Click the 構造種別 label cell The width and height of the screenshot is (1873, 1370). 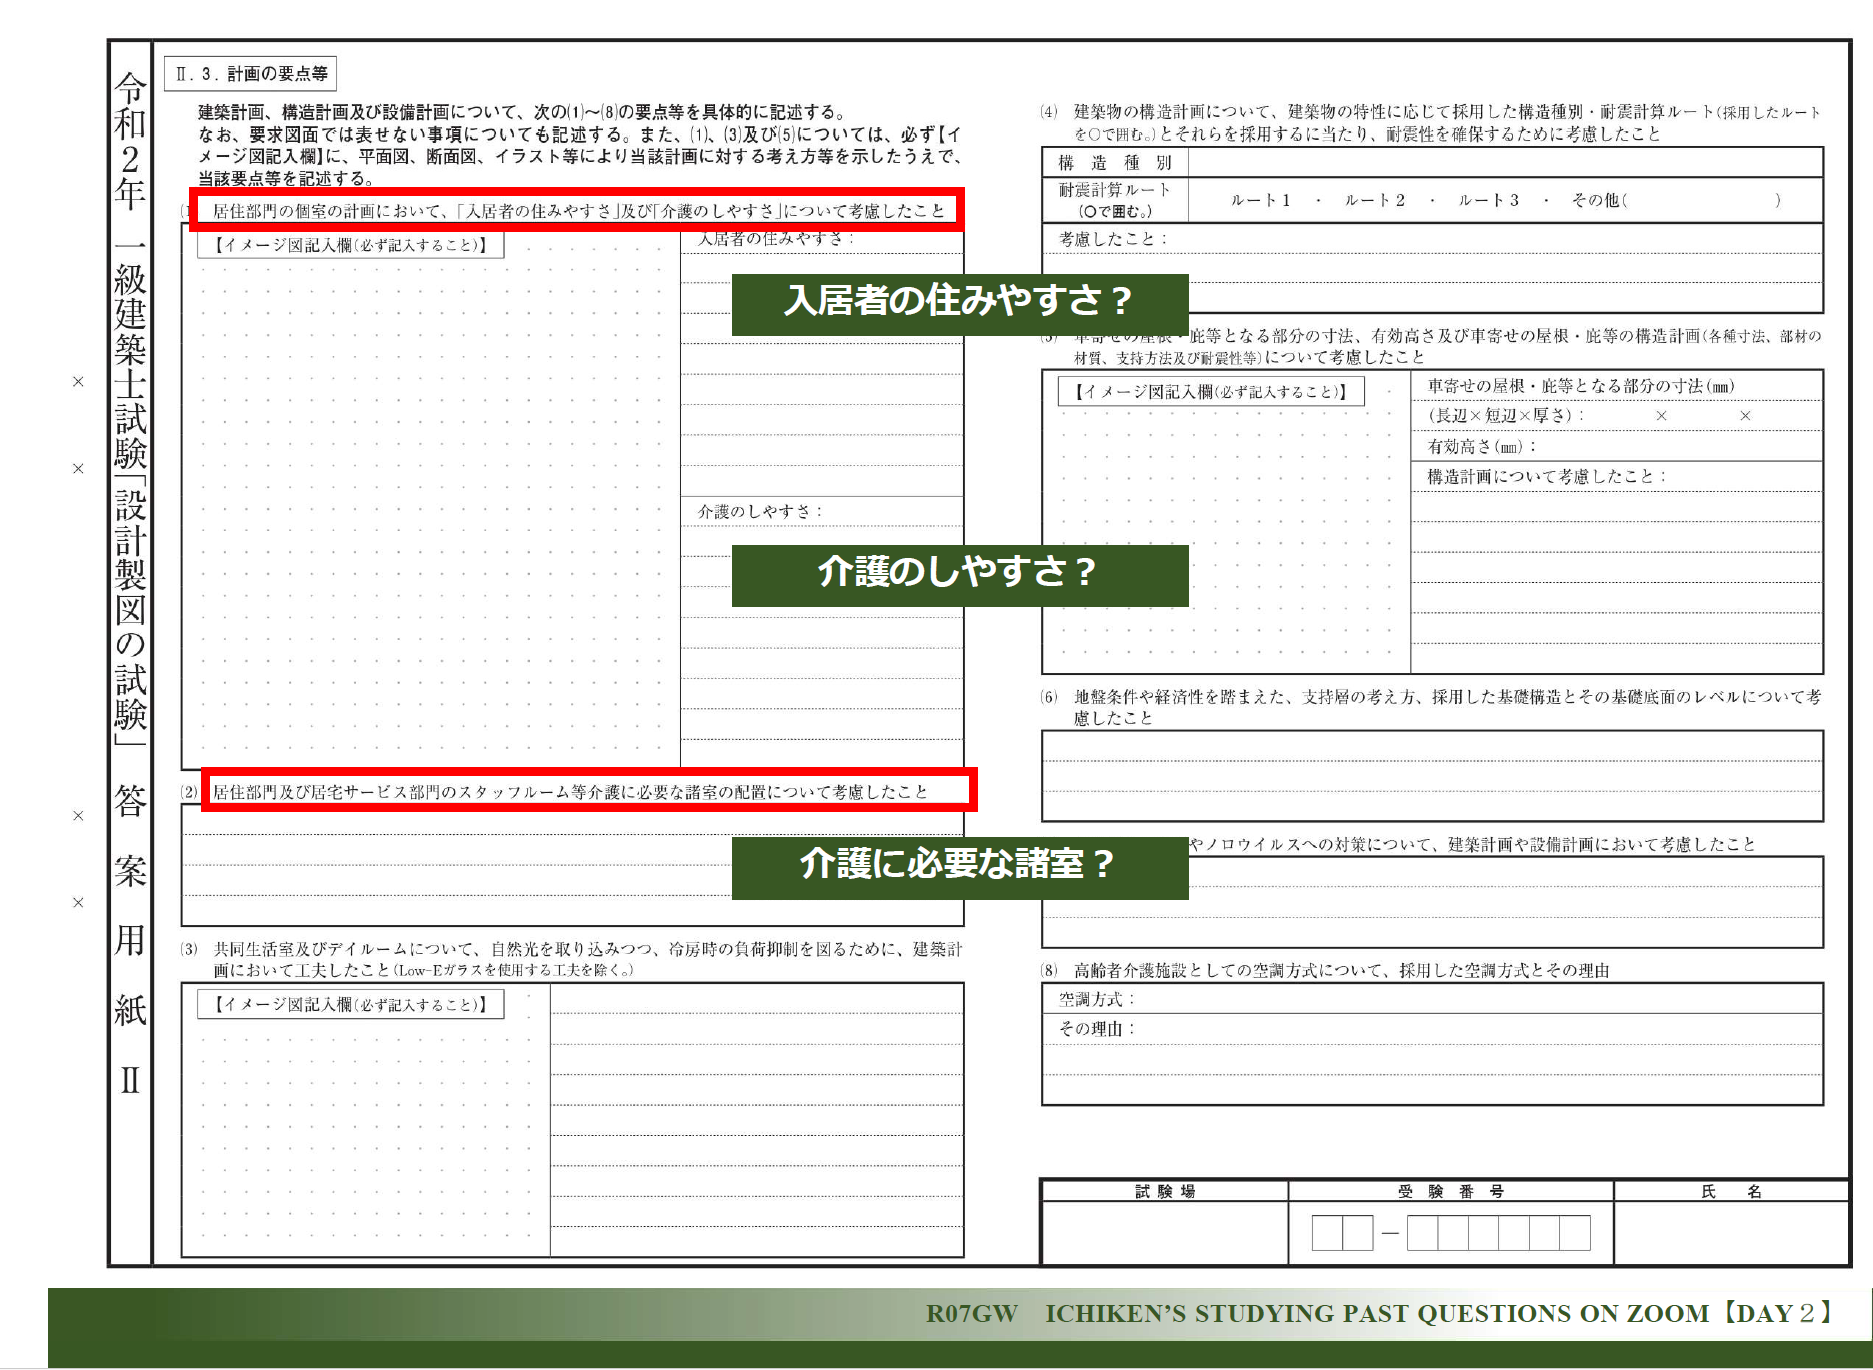point(1115,163)
